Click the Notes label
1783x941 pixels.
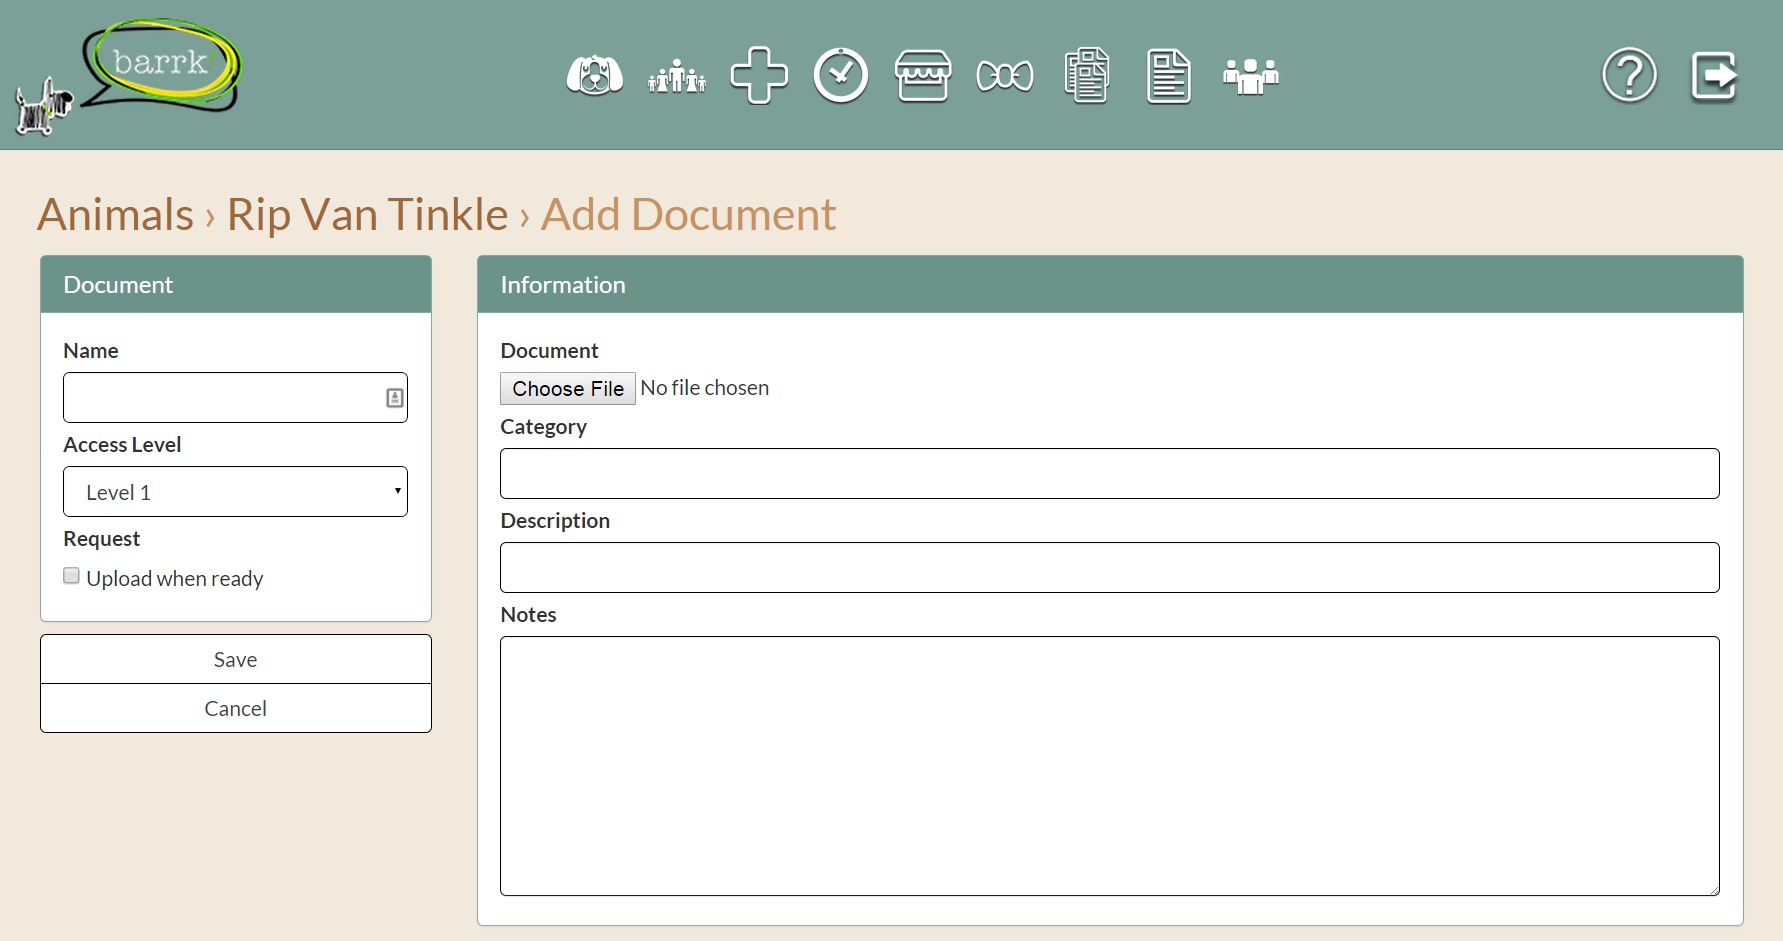528,615
